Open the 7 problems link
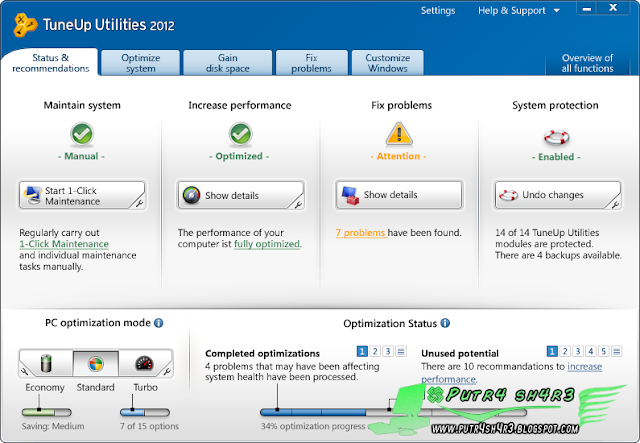640x443 pixels. point(360,233)
